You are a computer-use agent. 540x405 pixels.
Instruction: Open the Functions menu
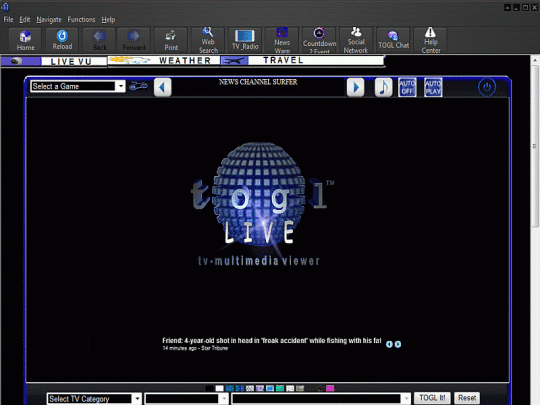[81, 20]
